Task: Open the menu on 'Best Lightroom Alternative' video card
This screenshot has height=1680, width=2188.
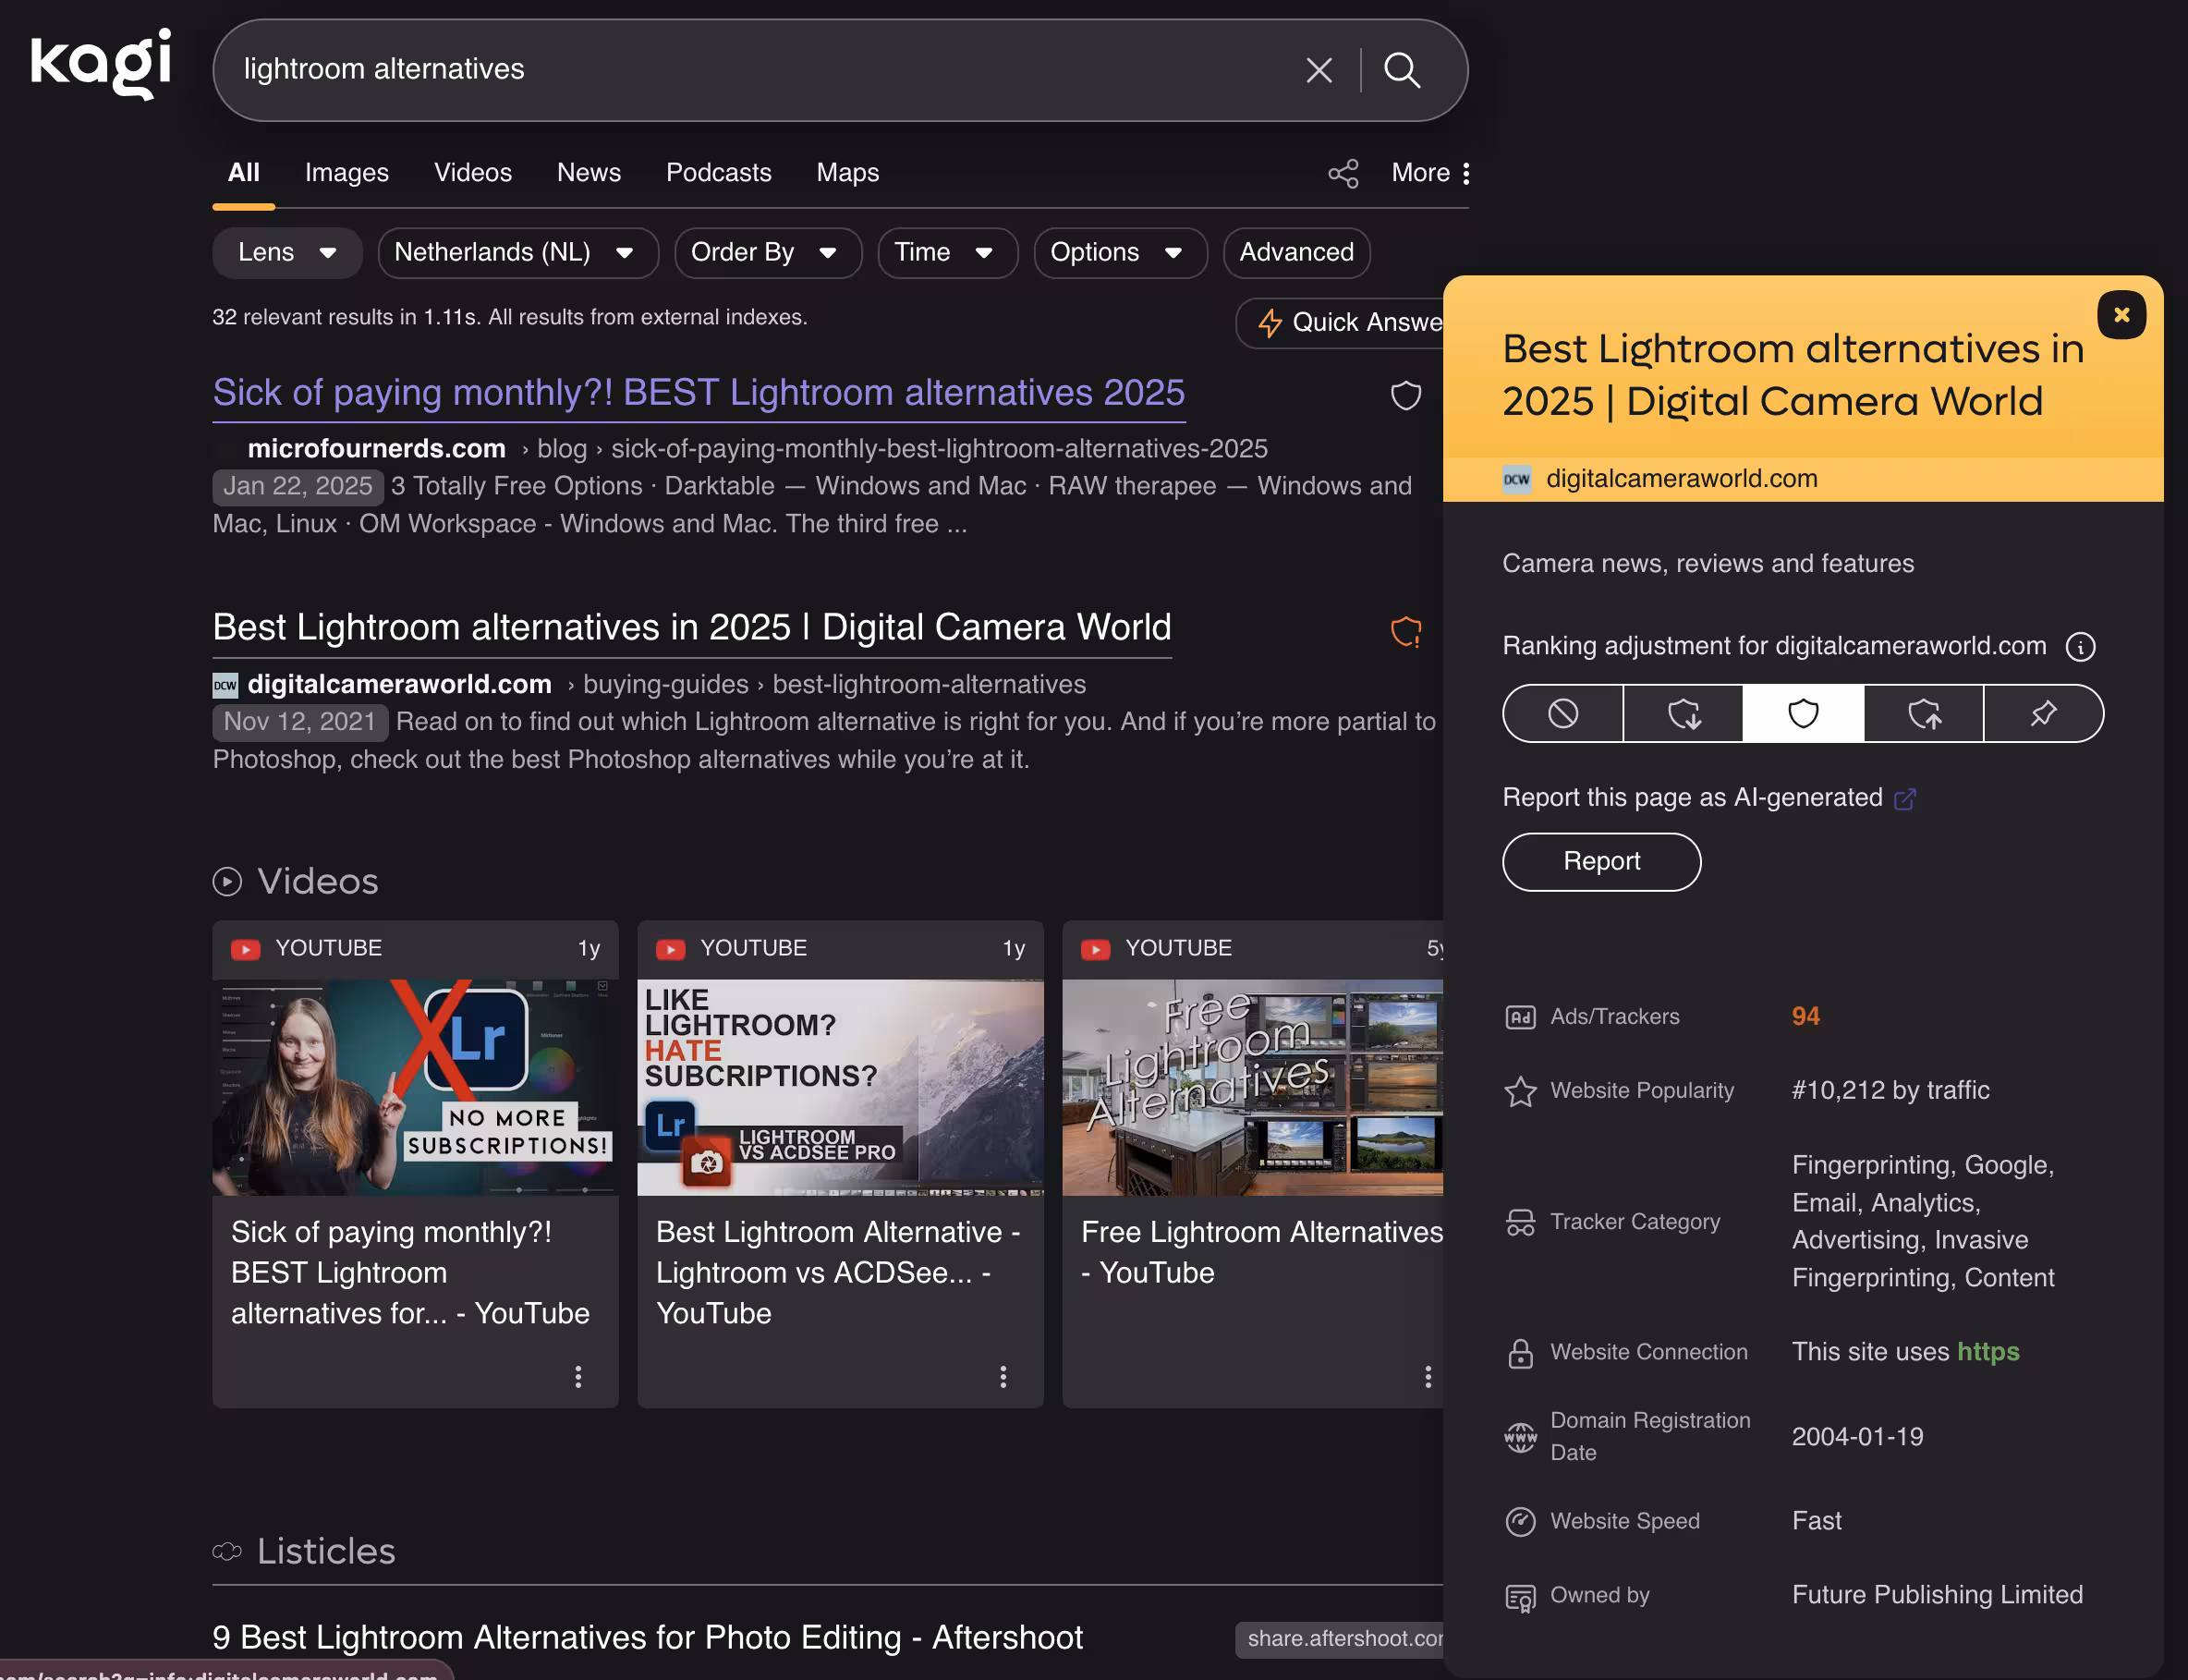Action: tap(1003, 1377)
